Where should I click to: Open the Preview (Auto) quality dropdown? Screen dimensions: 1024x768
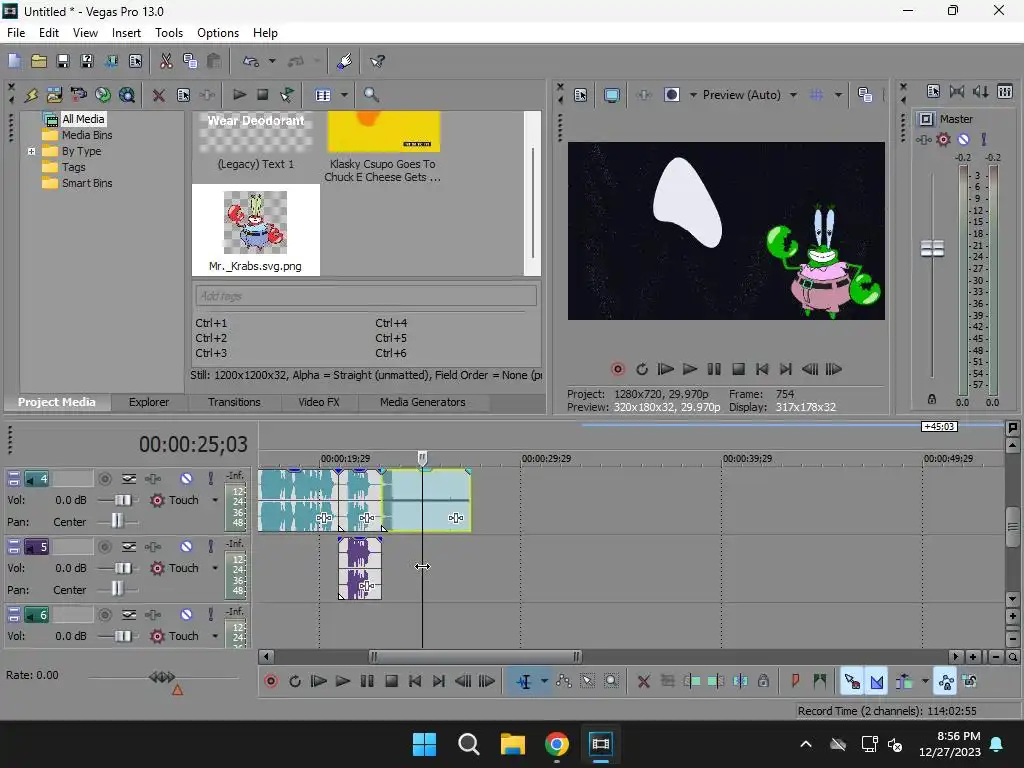(x=793, y=95)
